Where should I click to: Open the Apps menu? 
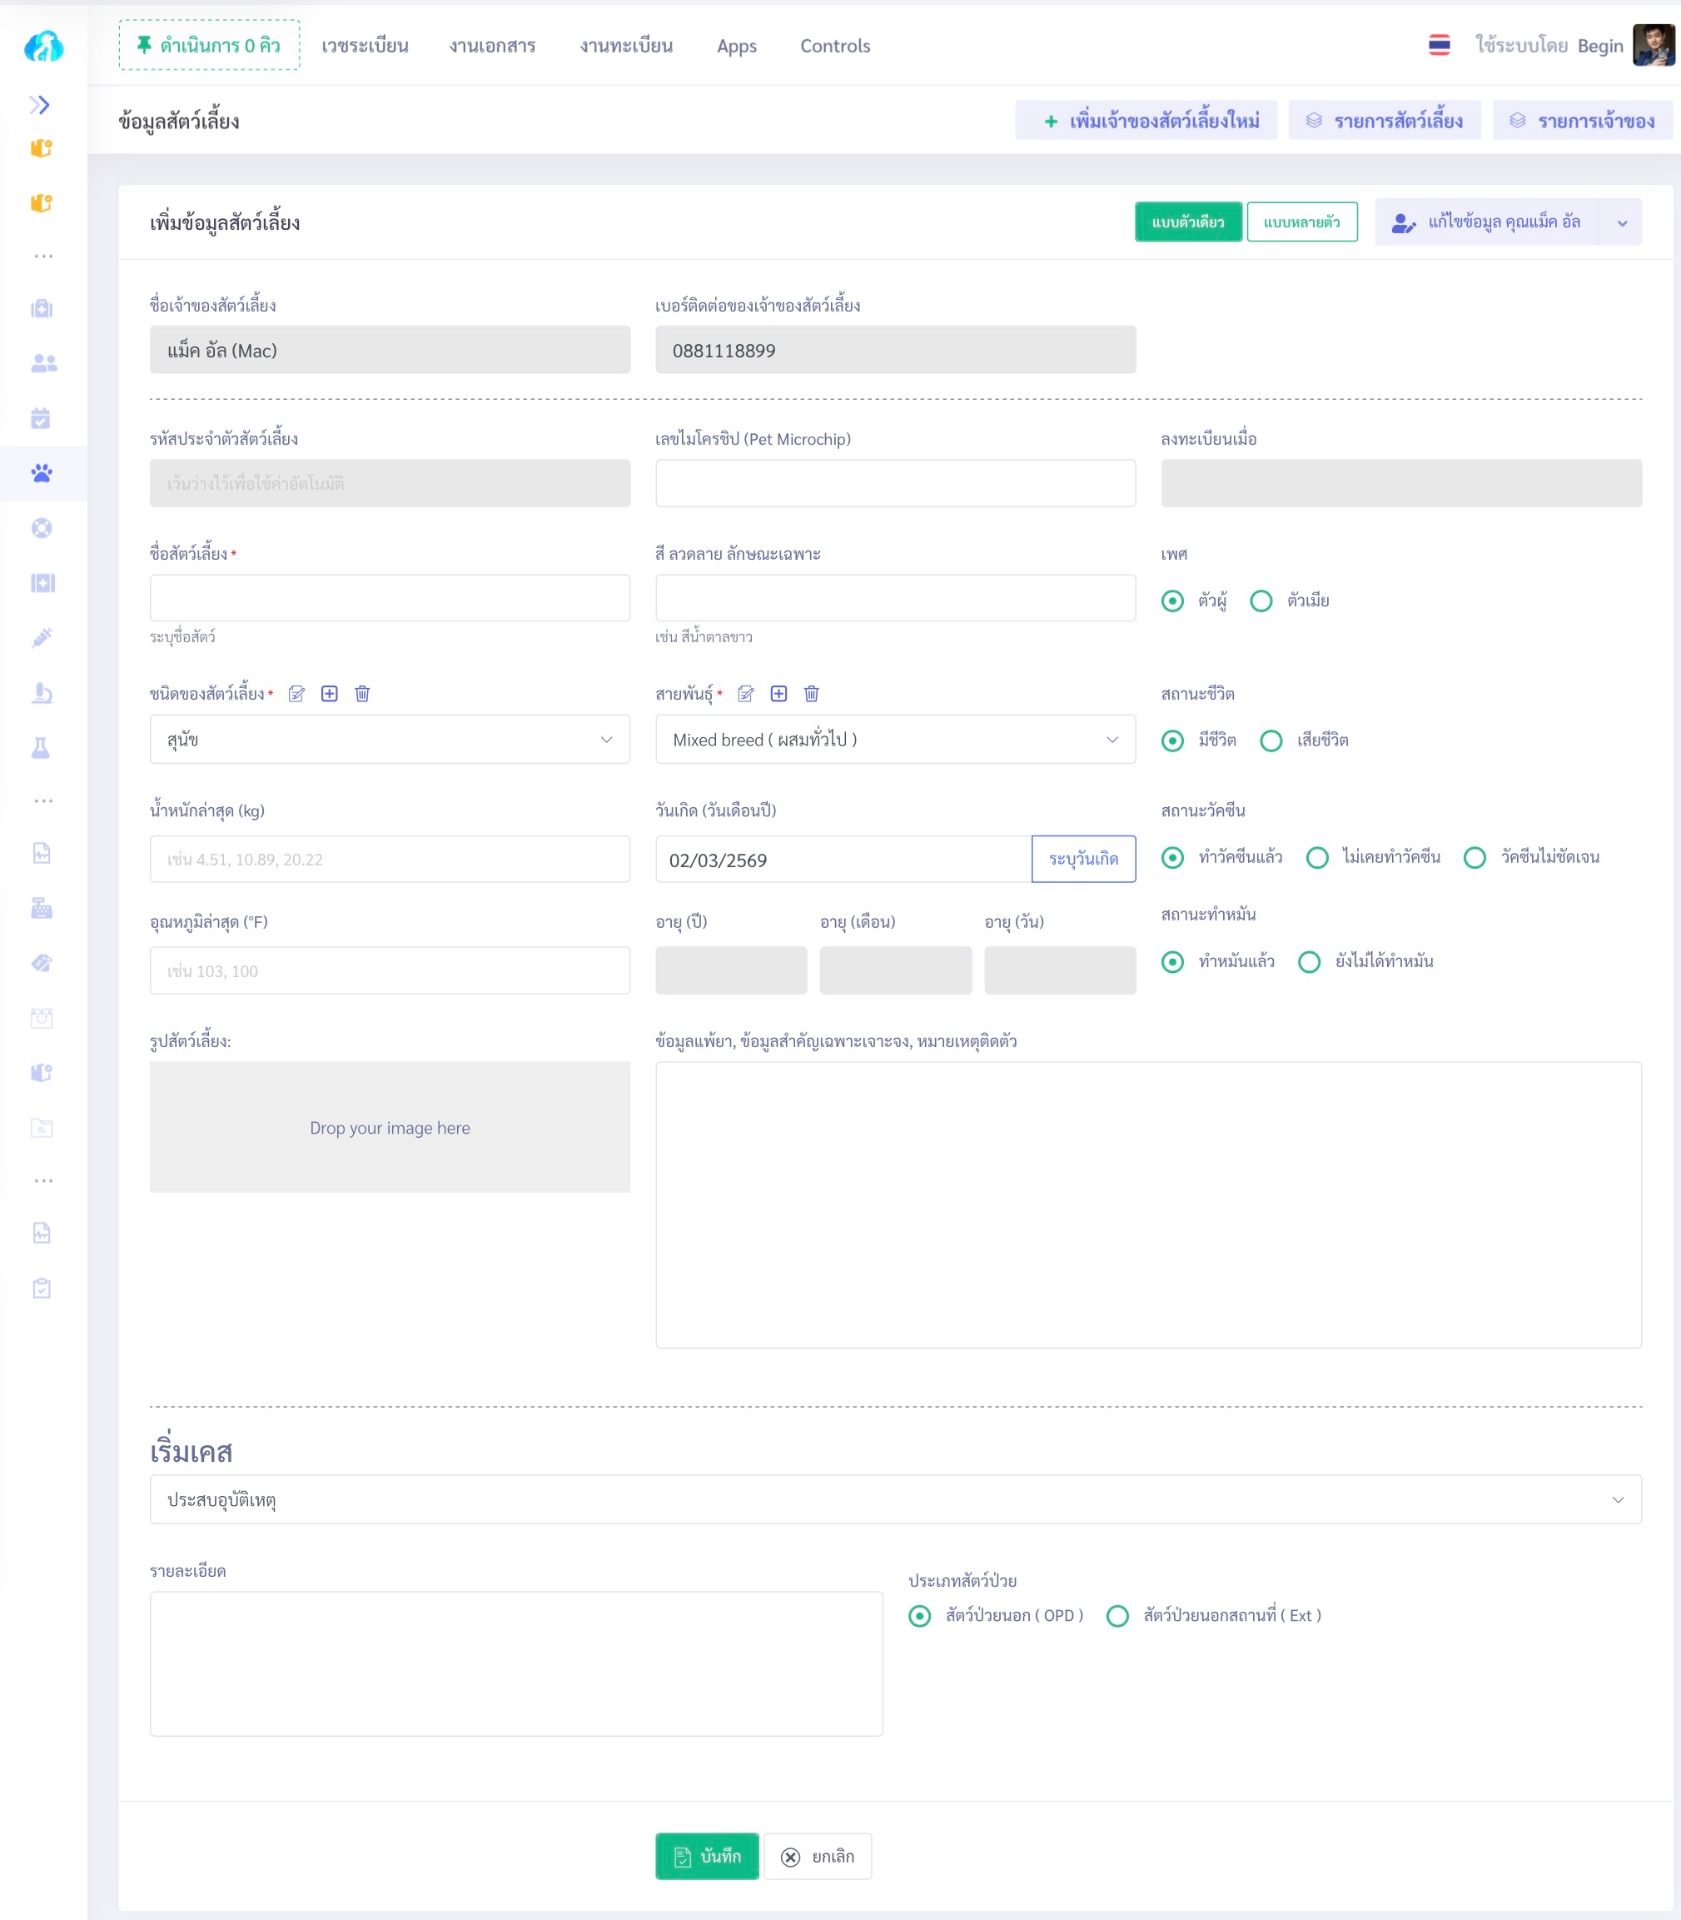(x=736, y=46)
